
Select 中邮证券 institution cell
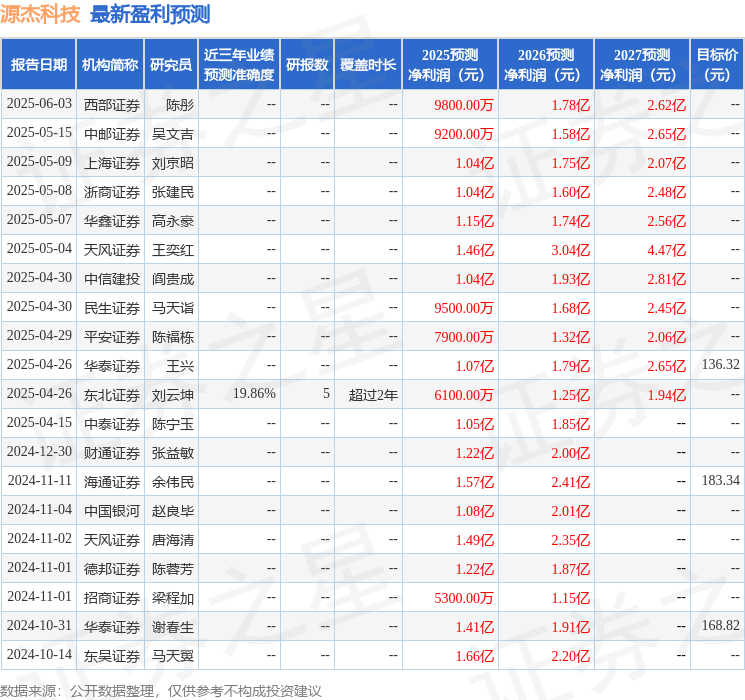pos(110,133)
